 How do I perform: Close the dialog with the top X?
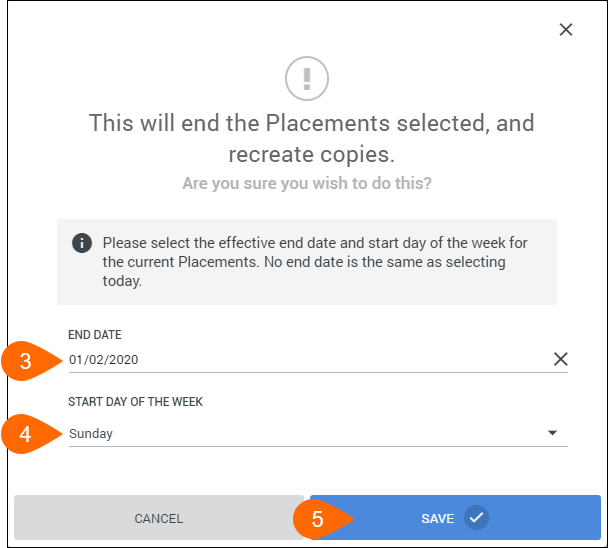tap(566, 29)
